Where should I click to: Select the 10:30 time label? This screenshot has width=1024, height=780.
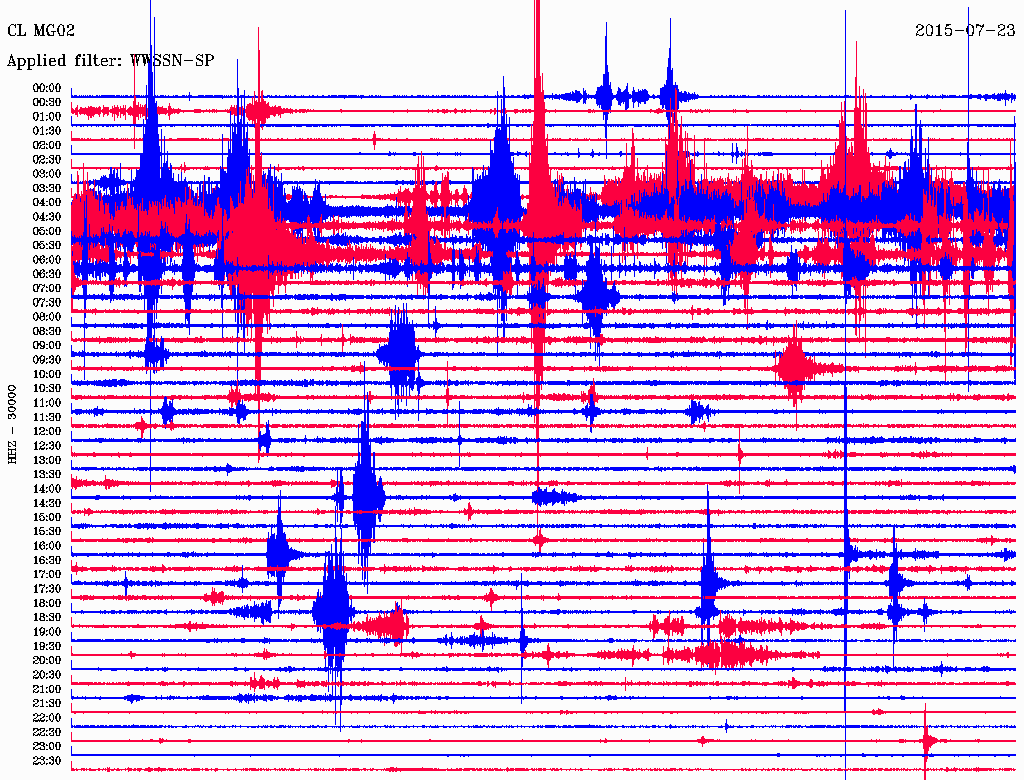(47, 388)
